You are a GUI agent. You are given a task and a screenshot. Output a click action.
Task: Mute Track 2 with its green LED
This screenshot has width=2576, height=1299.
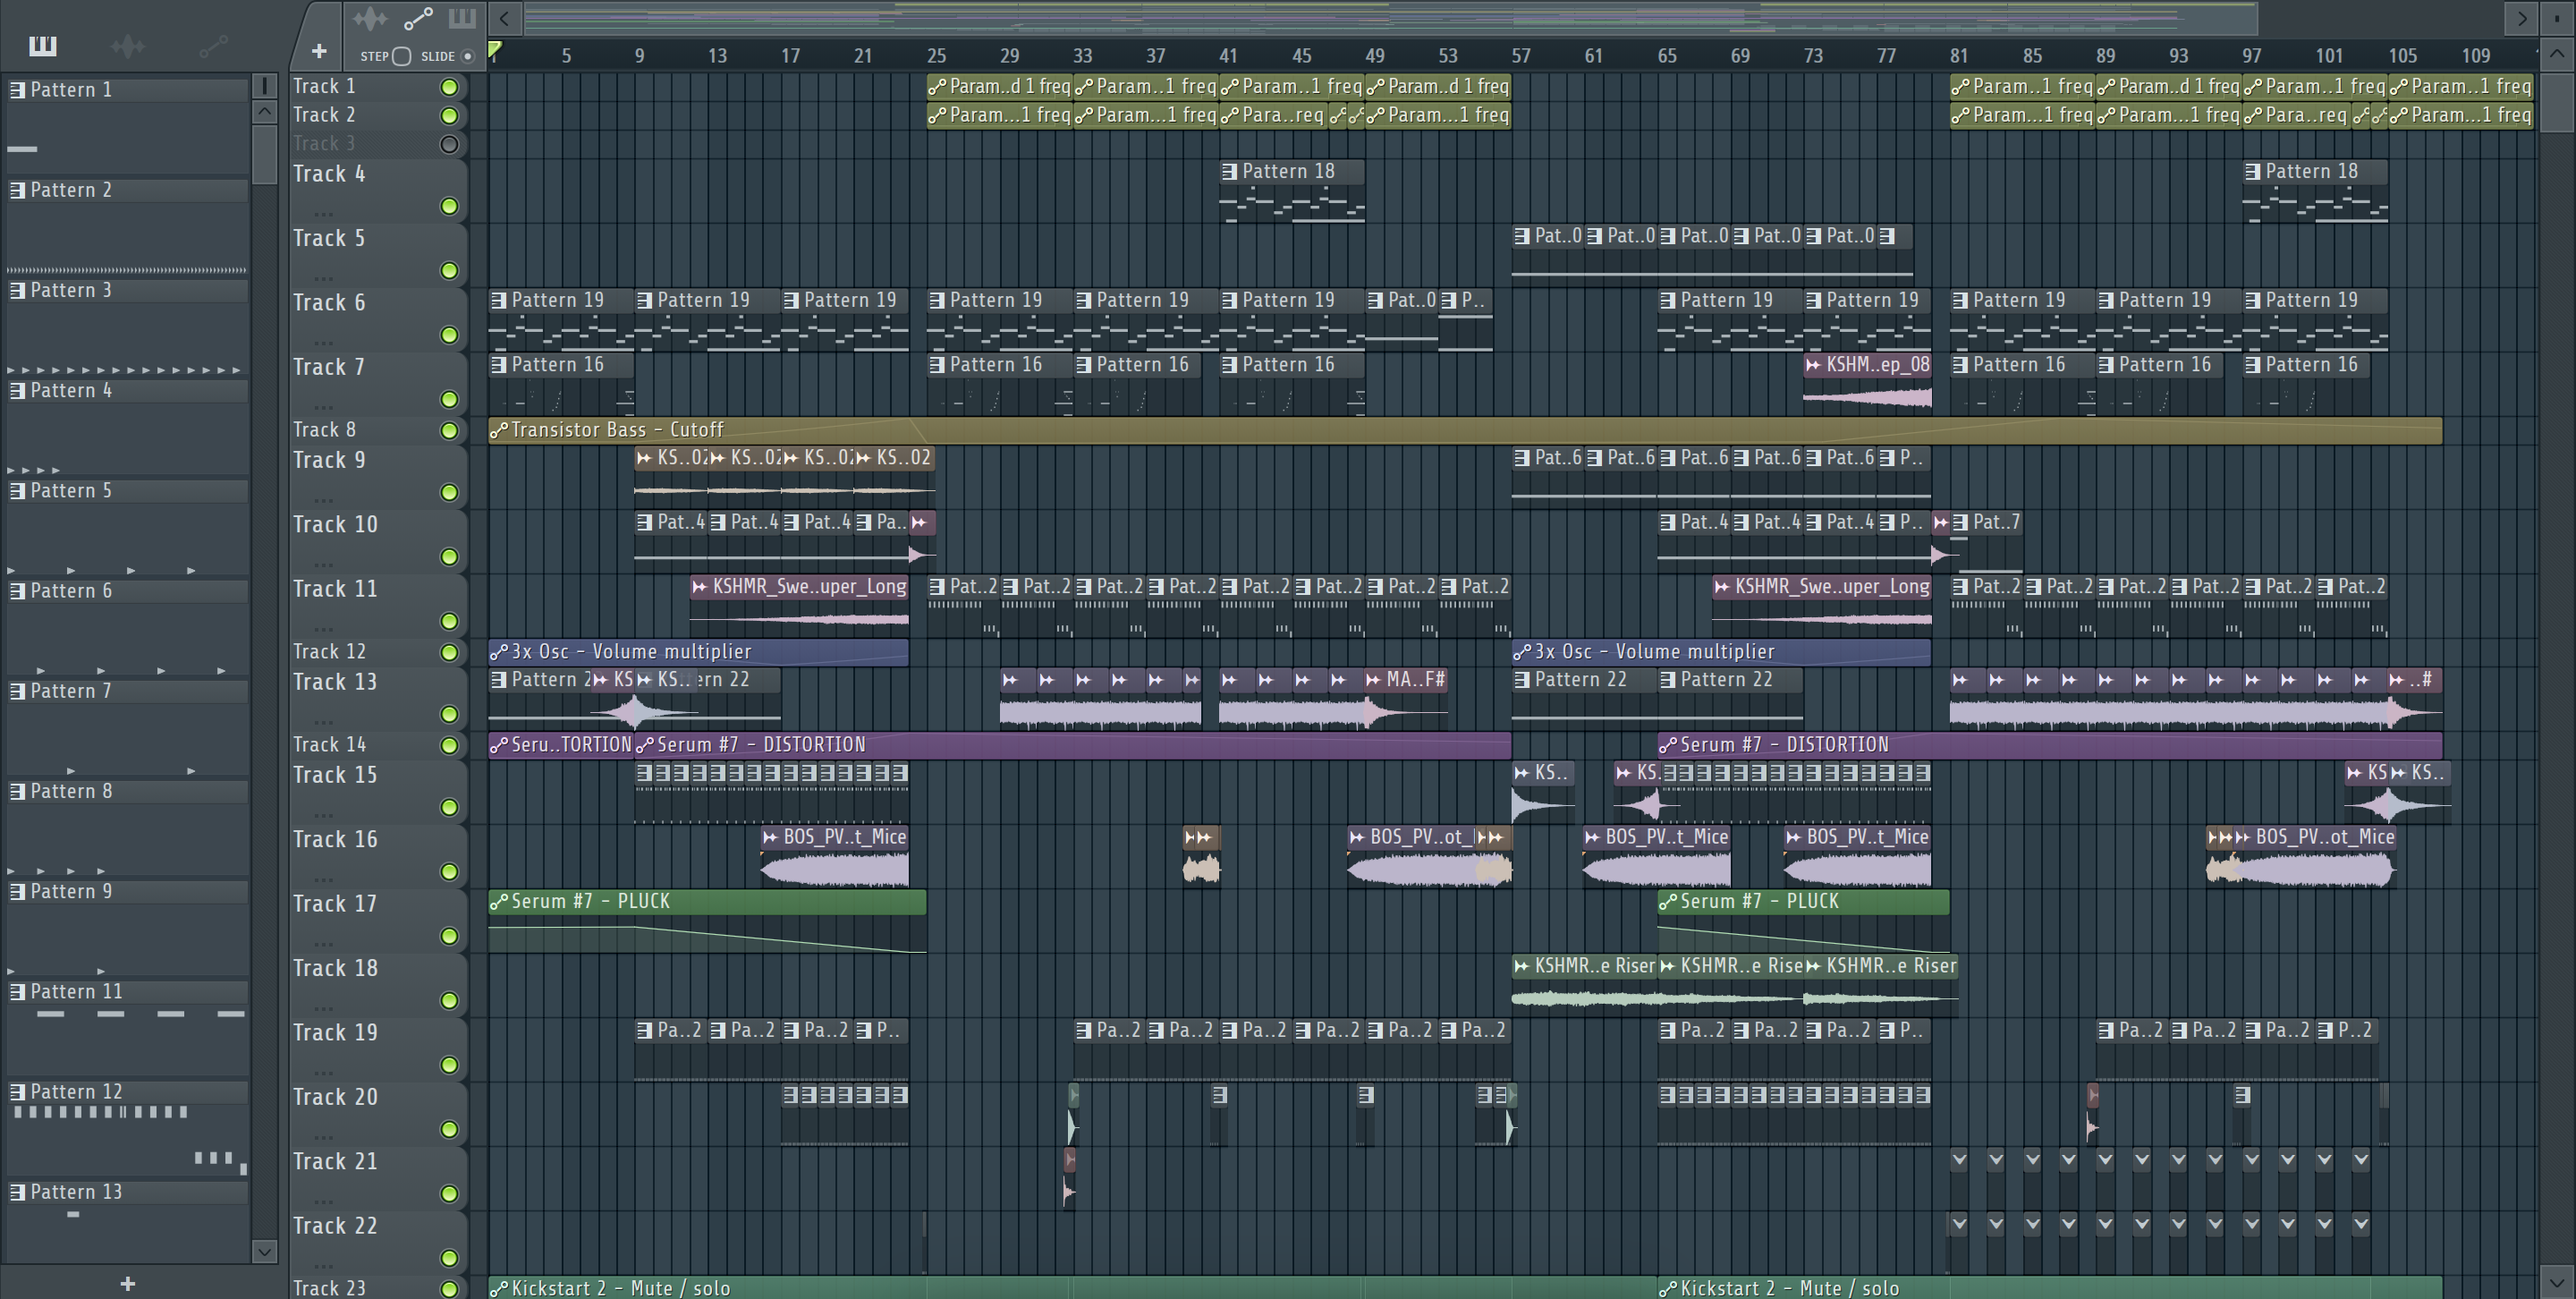pyautogui.click(x=450, y=116)
